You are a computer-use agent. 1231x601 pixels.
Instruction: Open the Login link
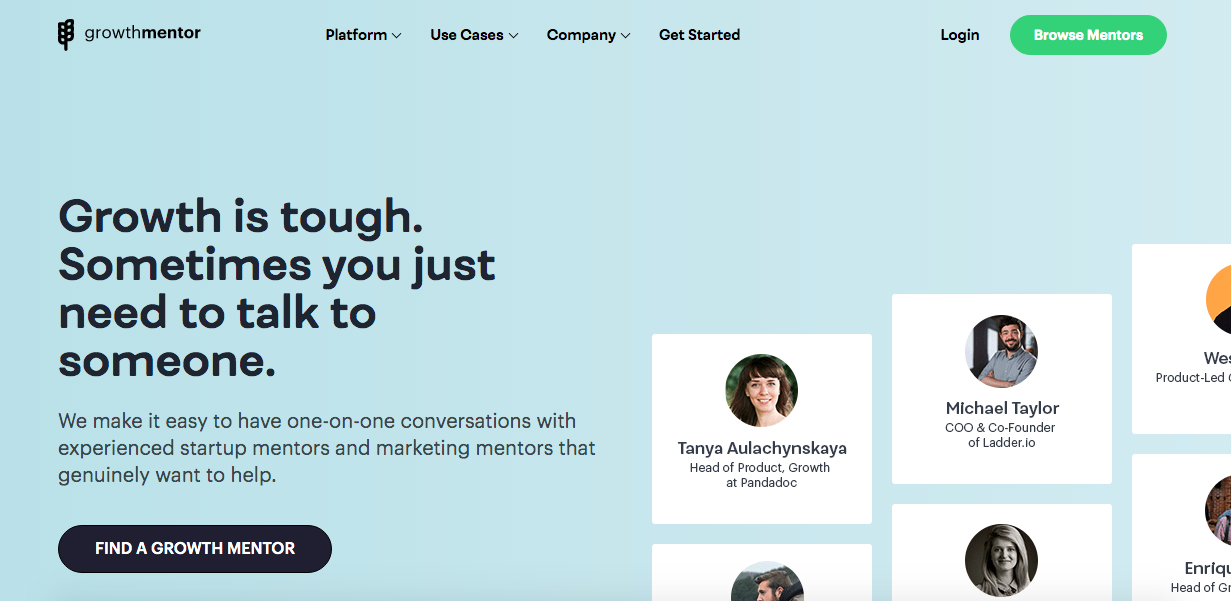click(x=959, y=35)
